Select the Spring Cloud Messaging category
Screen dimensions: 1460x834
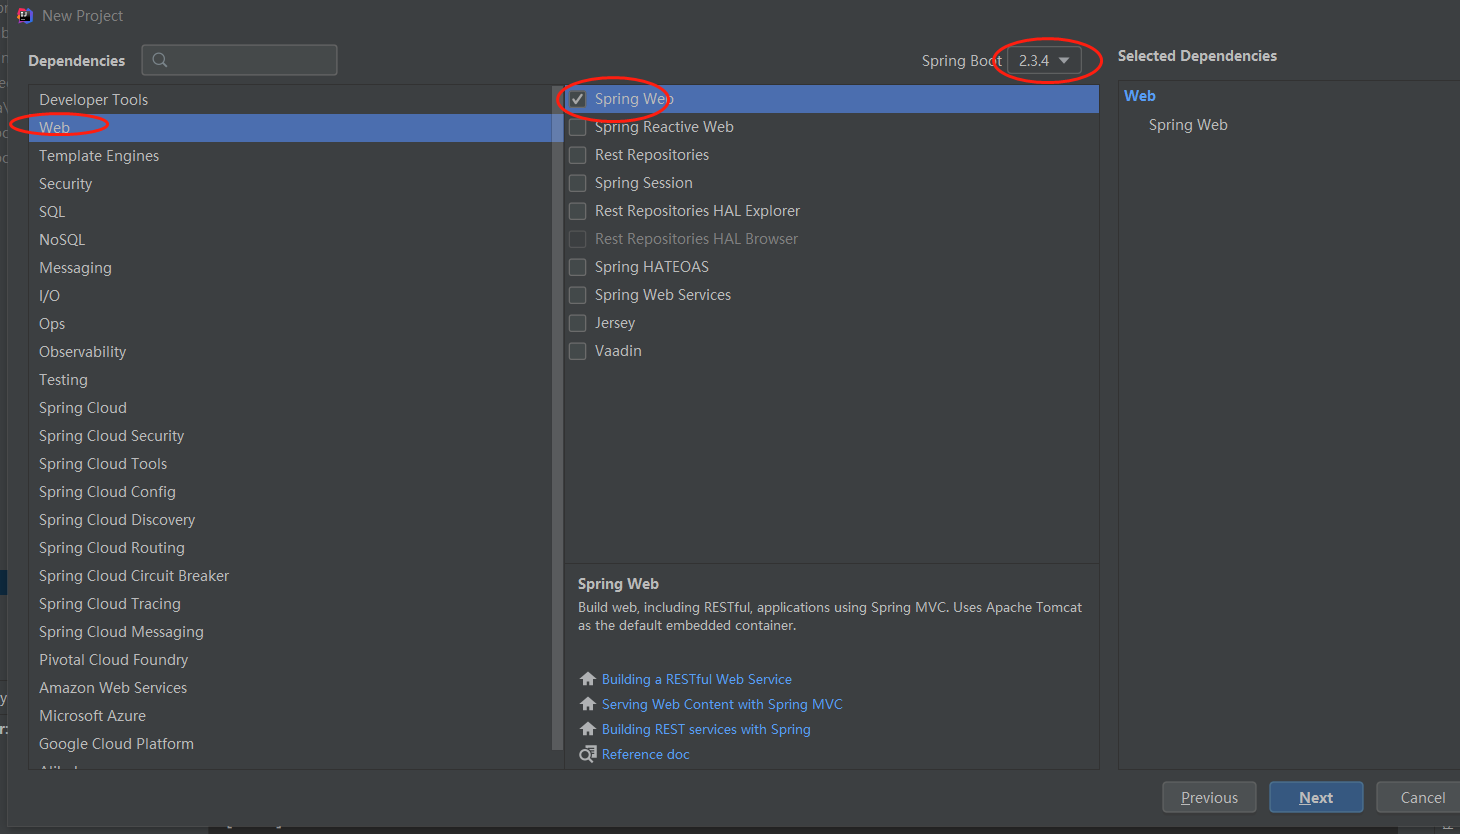click(x=290, y=632)
